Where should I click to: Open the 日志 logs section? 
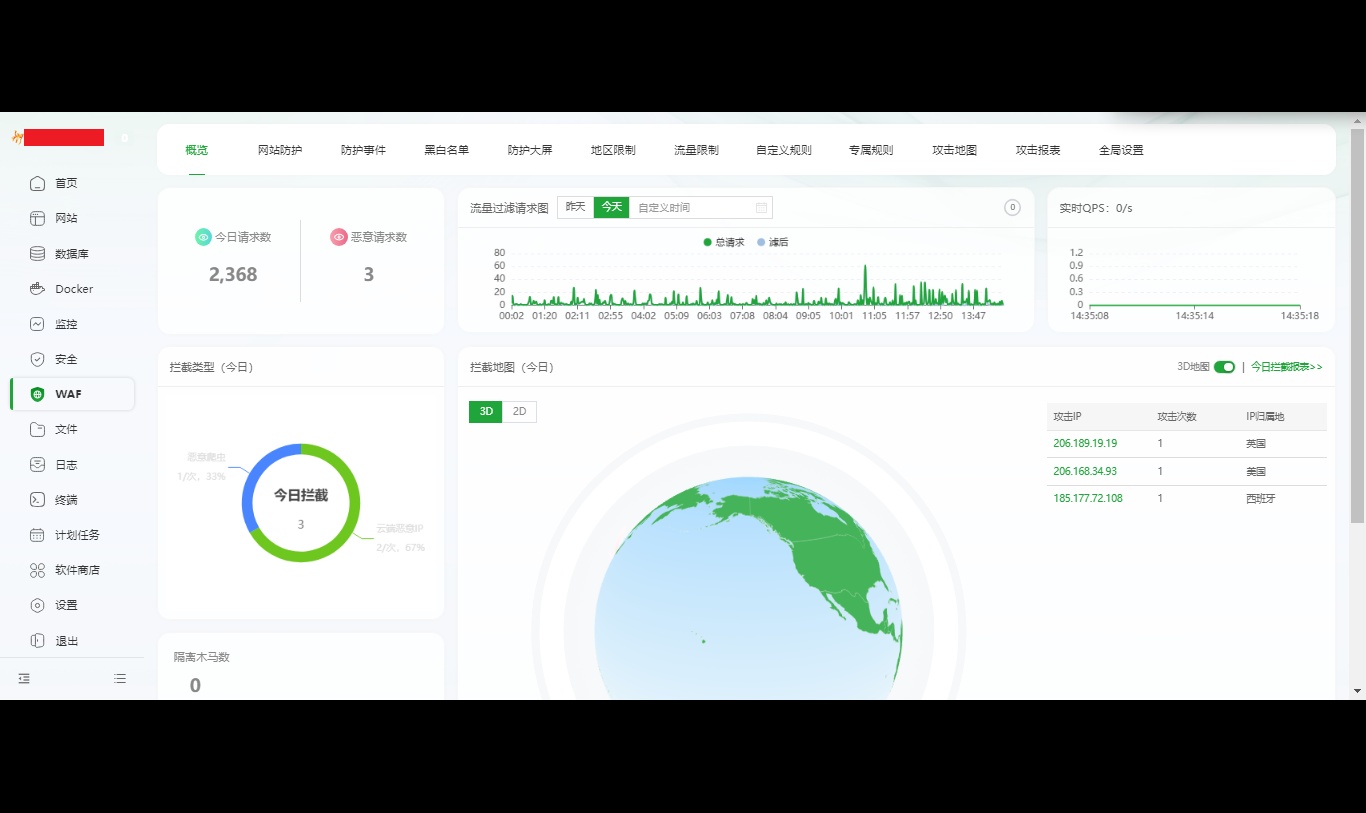(x=66, y=465)
